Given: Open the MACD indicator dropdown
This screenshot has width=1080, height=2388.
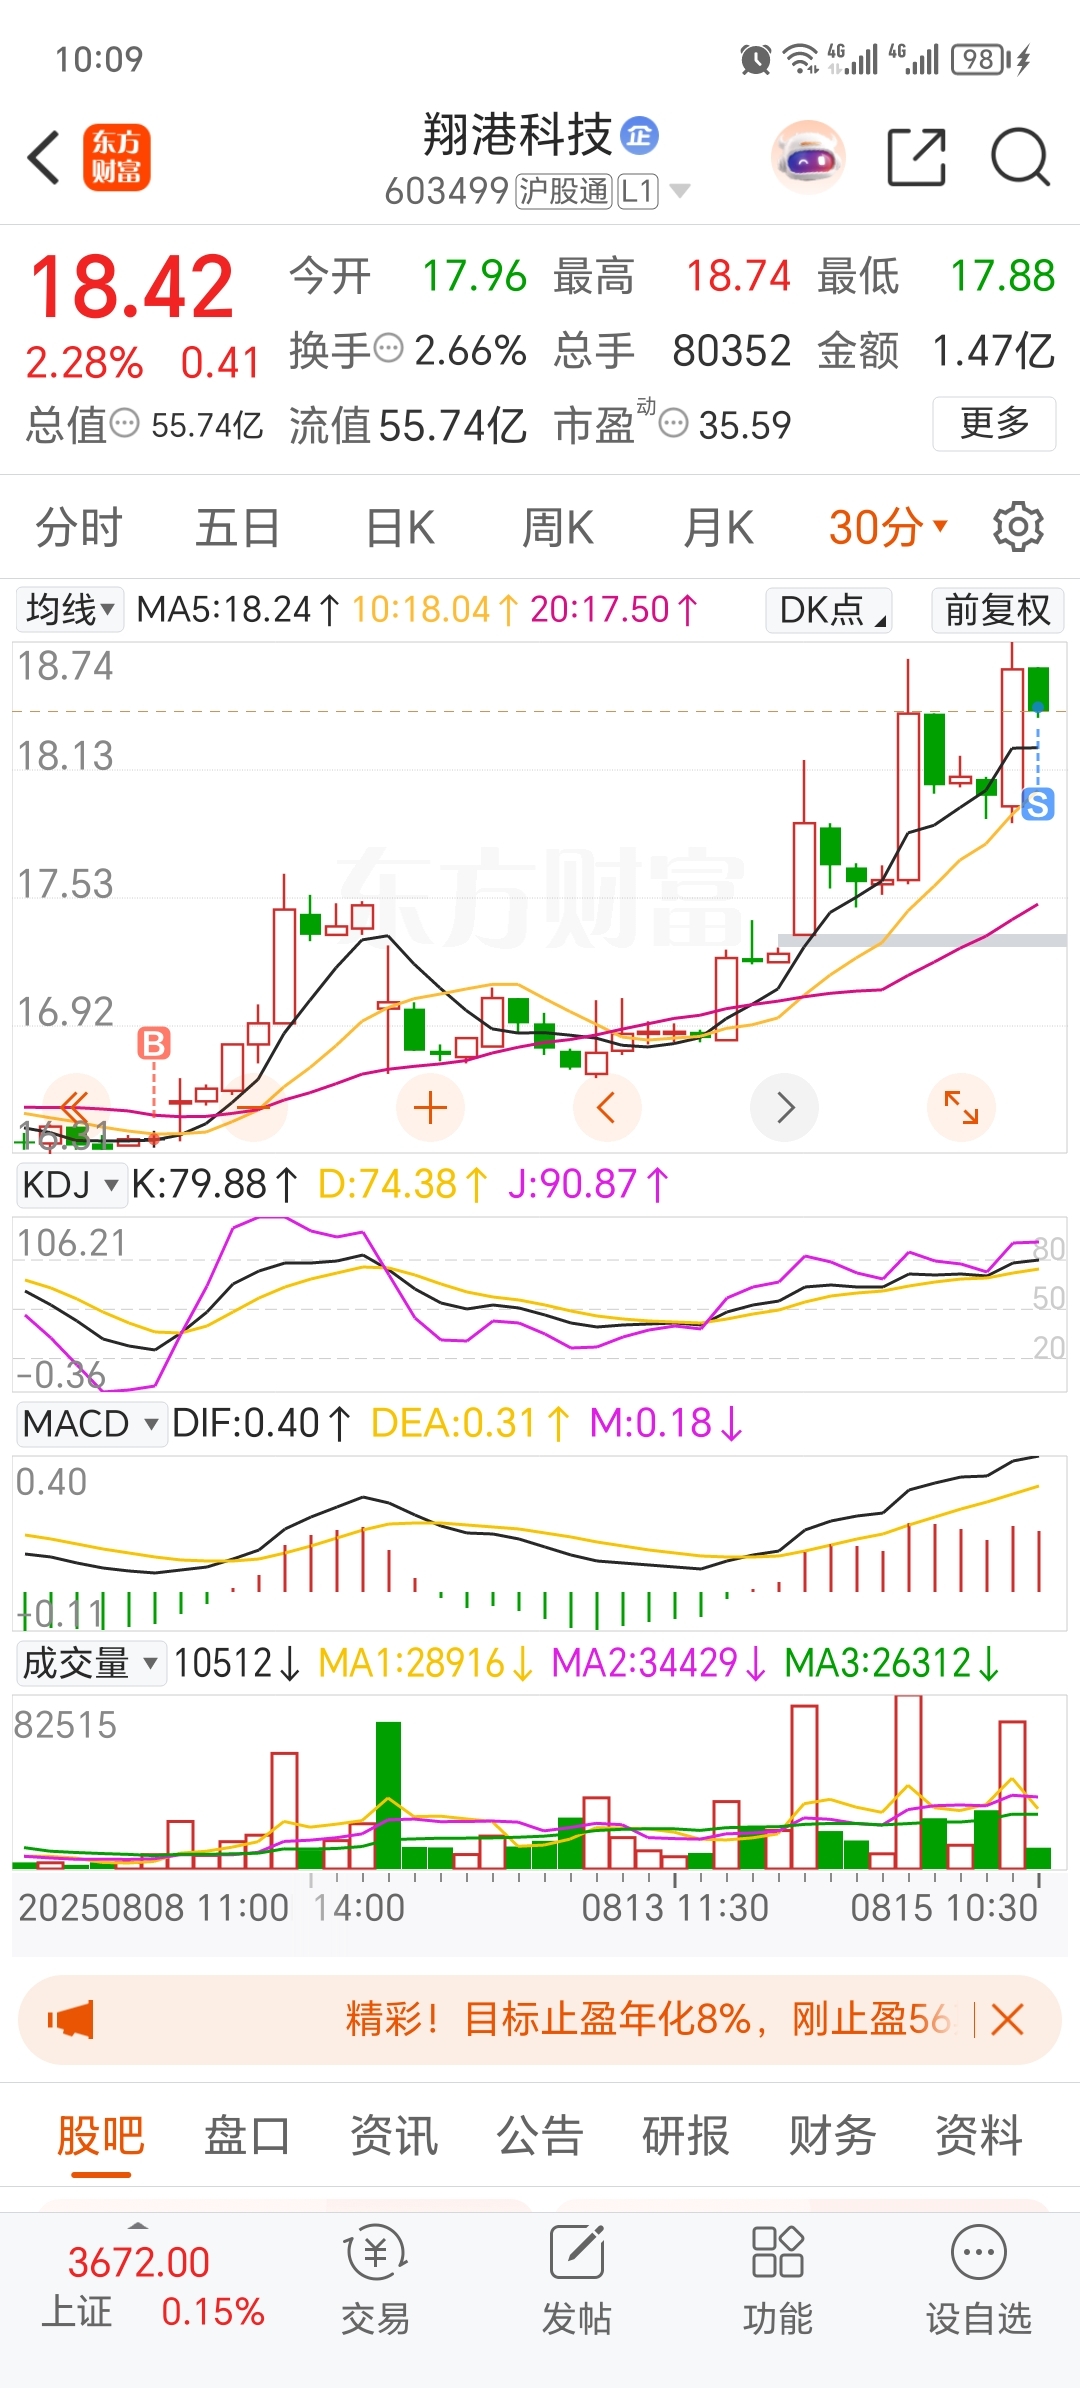Looking at the screenshot, I should [x=91, y=1423].
